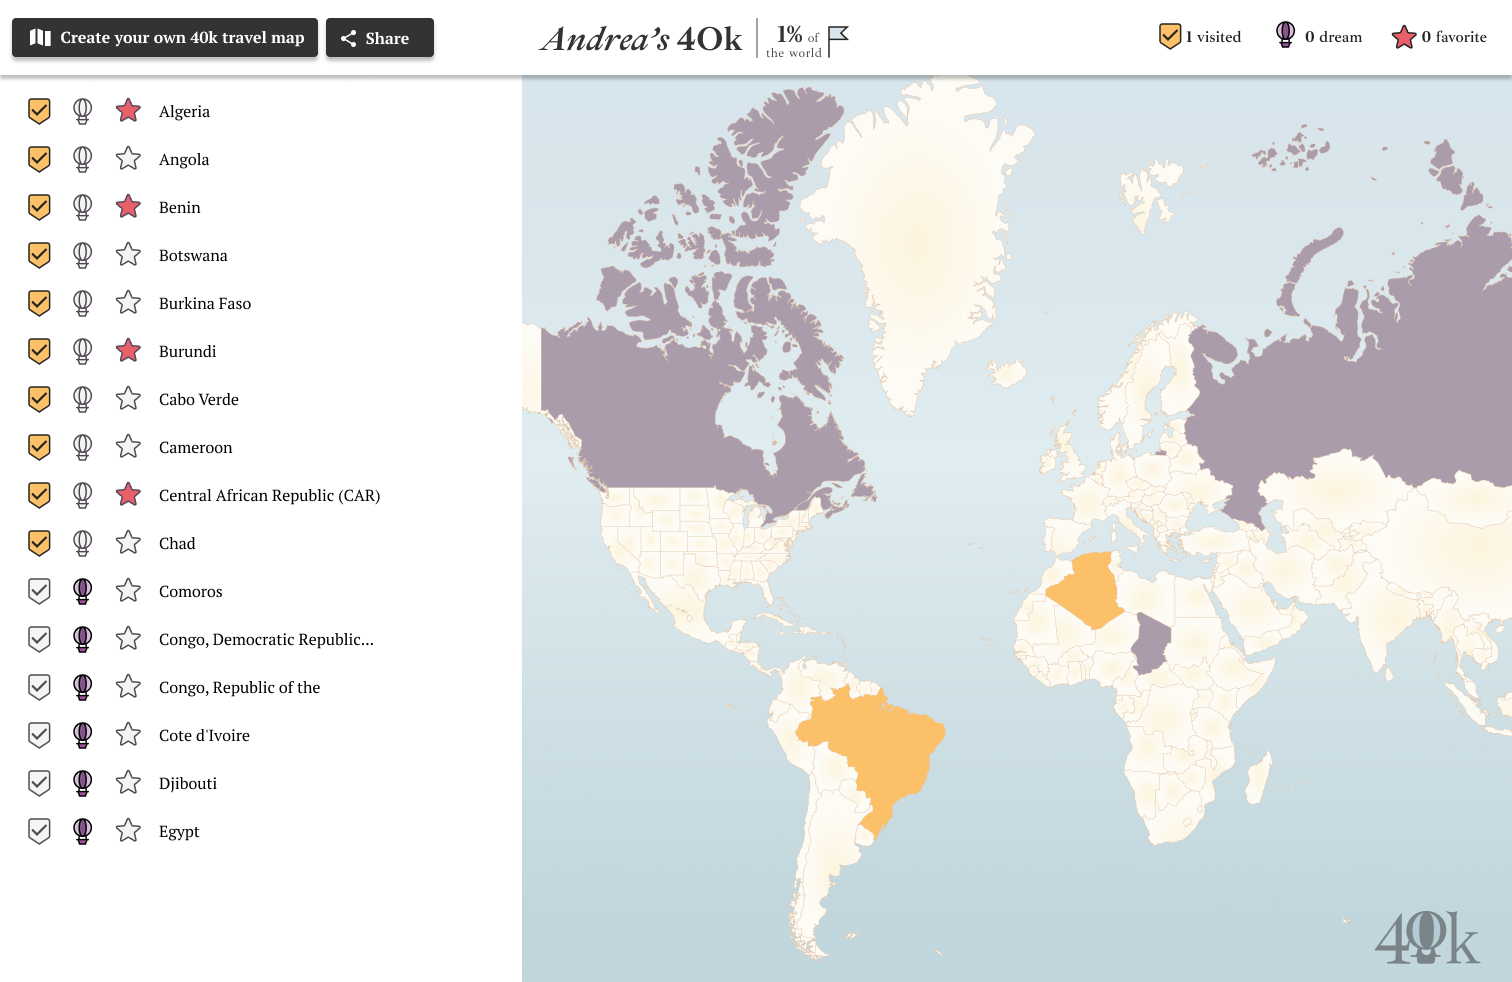The image size is (1512, 982).
Task: Uncheck visited for Chad
Action: [39, 543]
